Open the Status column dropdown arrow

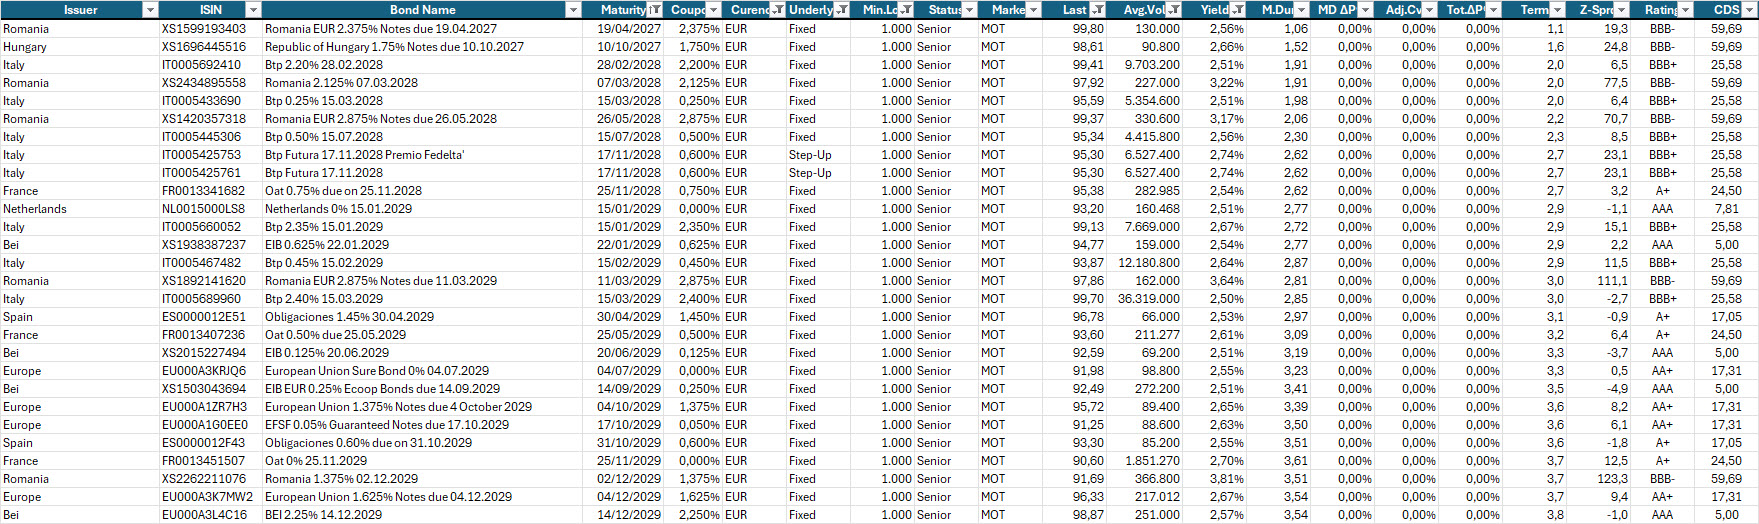coord(969,10)
